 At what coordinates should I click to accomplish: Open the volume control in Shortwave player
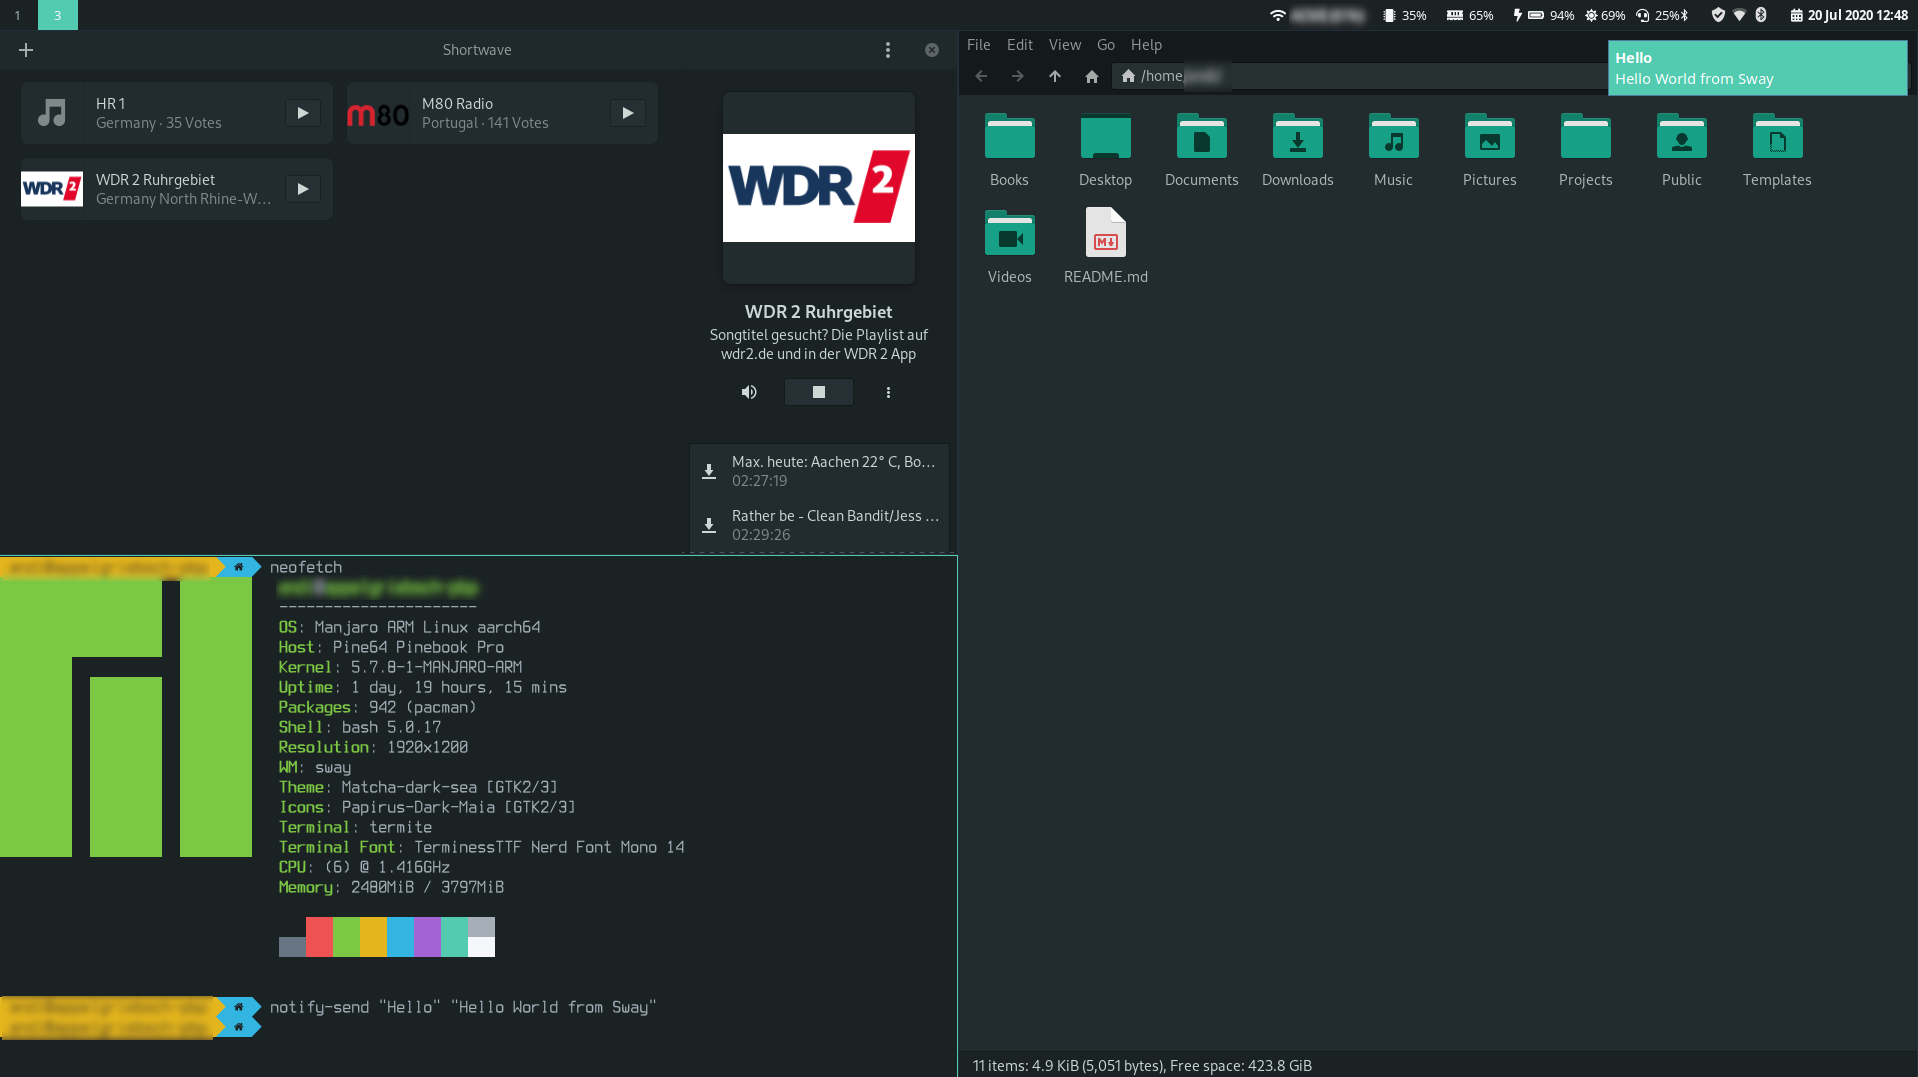pyautogui.click(x=749, y=392)
